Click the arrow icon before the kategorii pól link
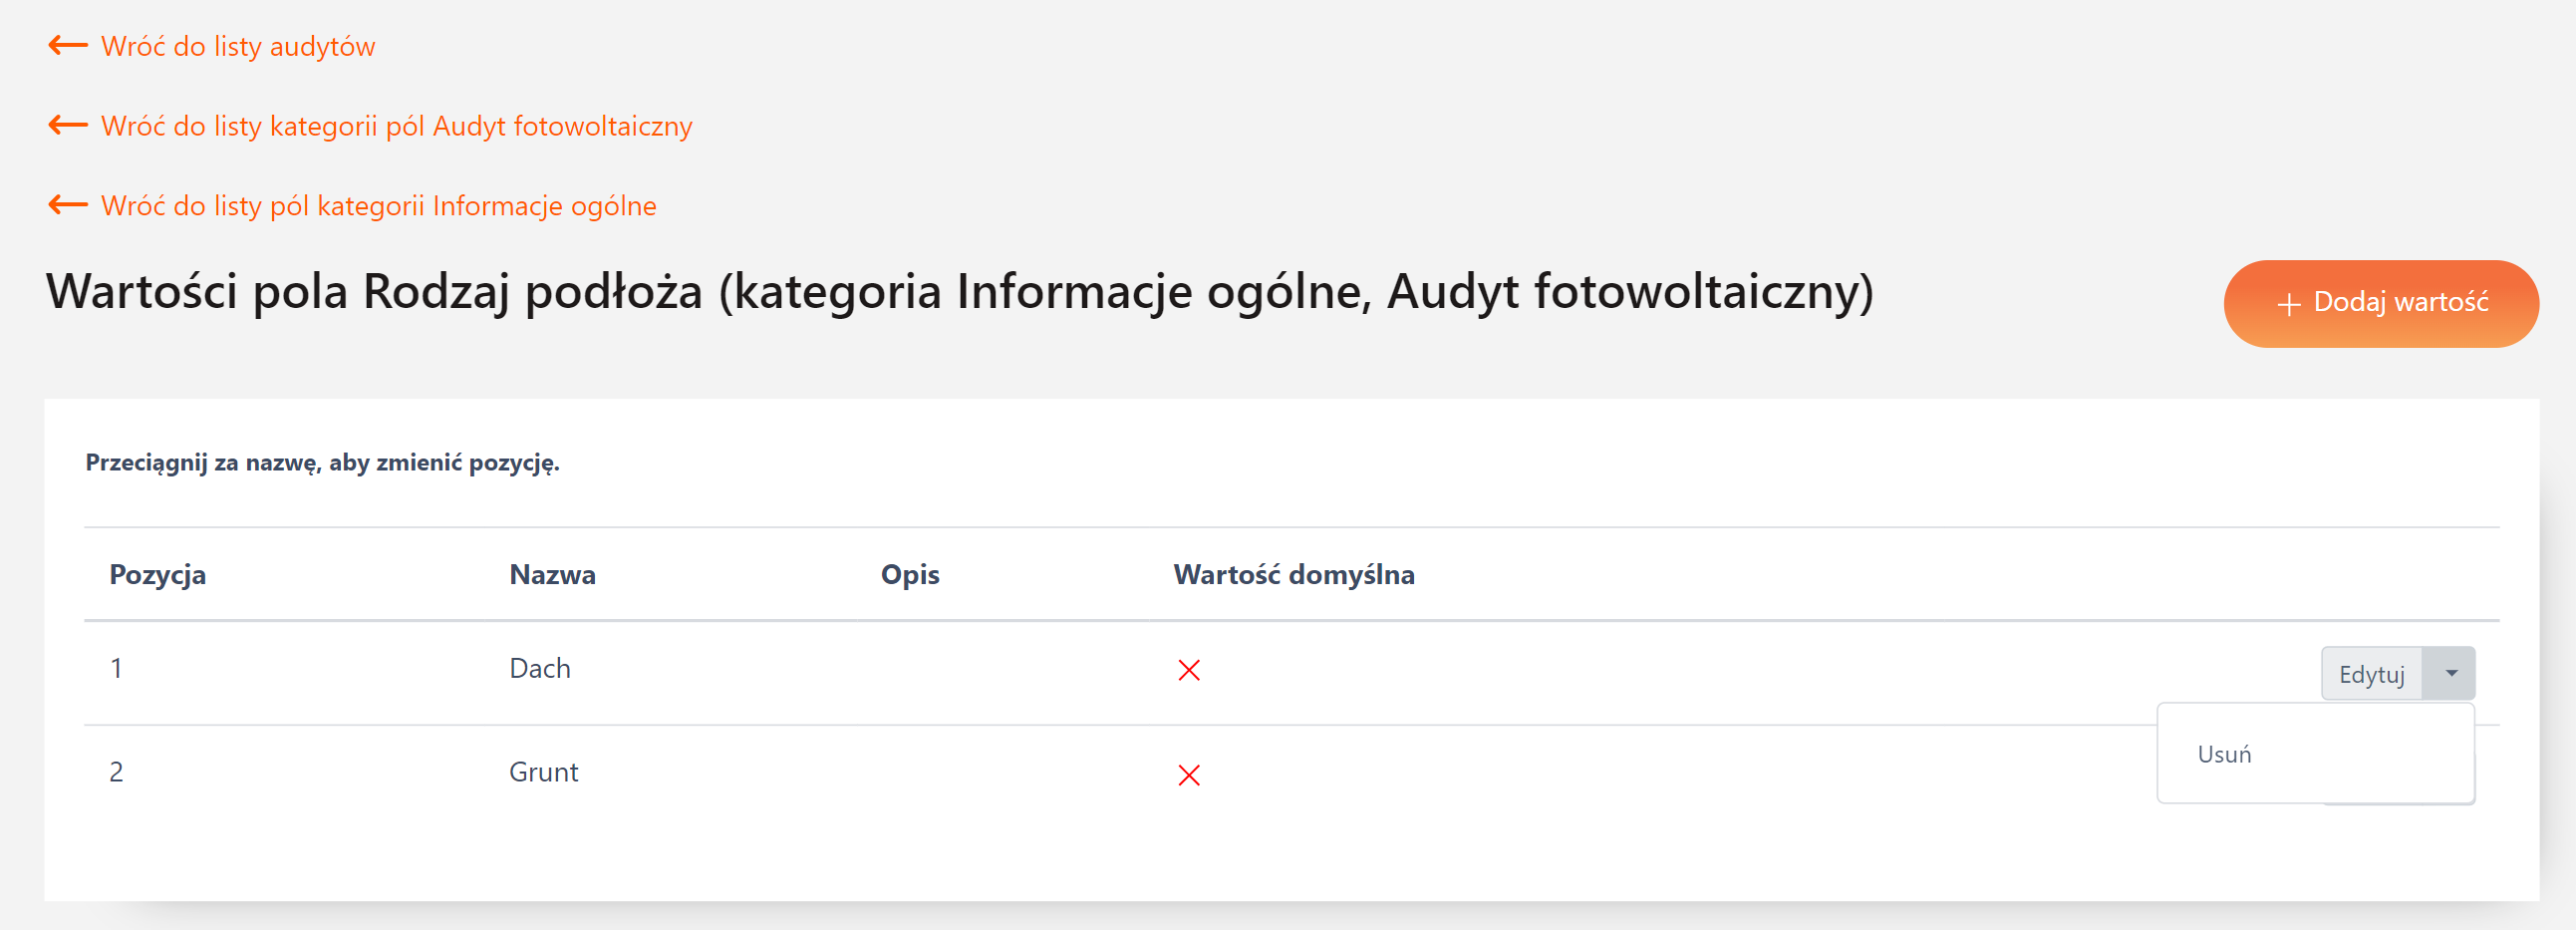This screenshot has height=930, width=2576. pos(68,125)
